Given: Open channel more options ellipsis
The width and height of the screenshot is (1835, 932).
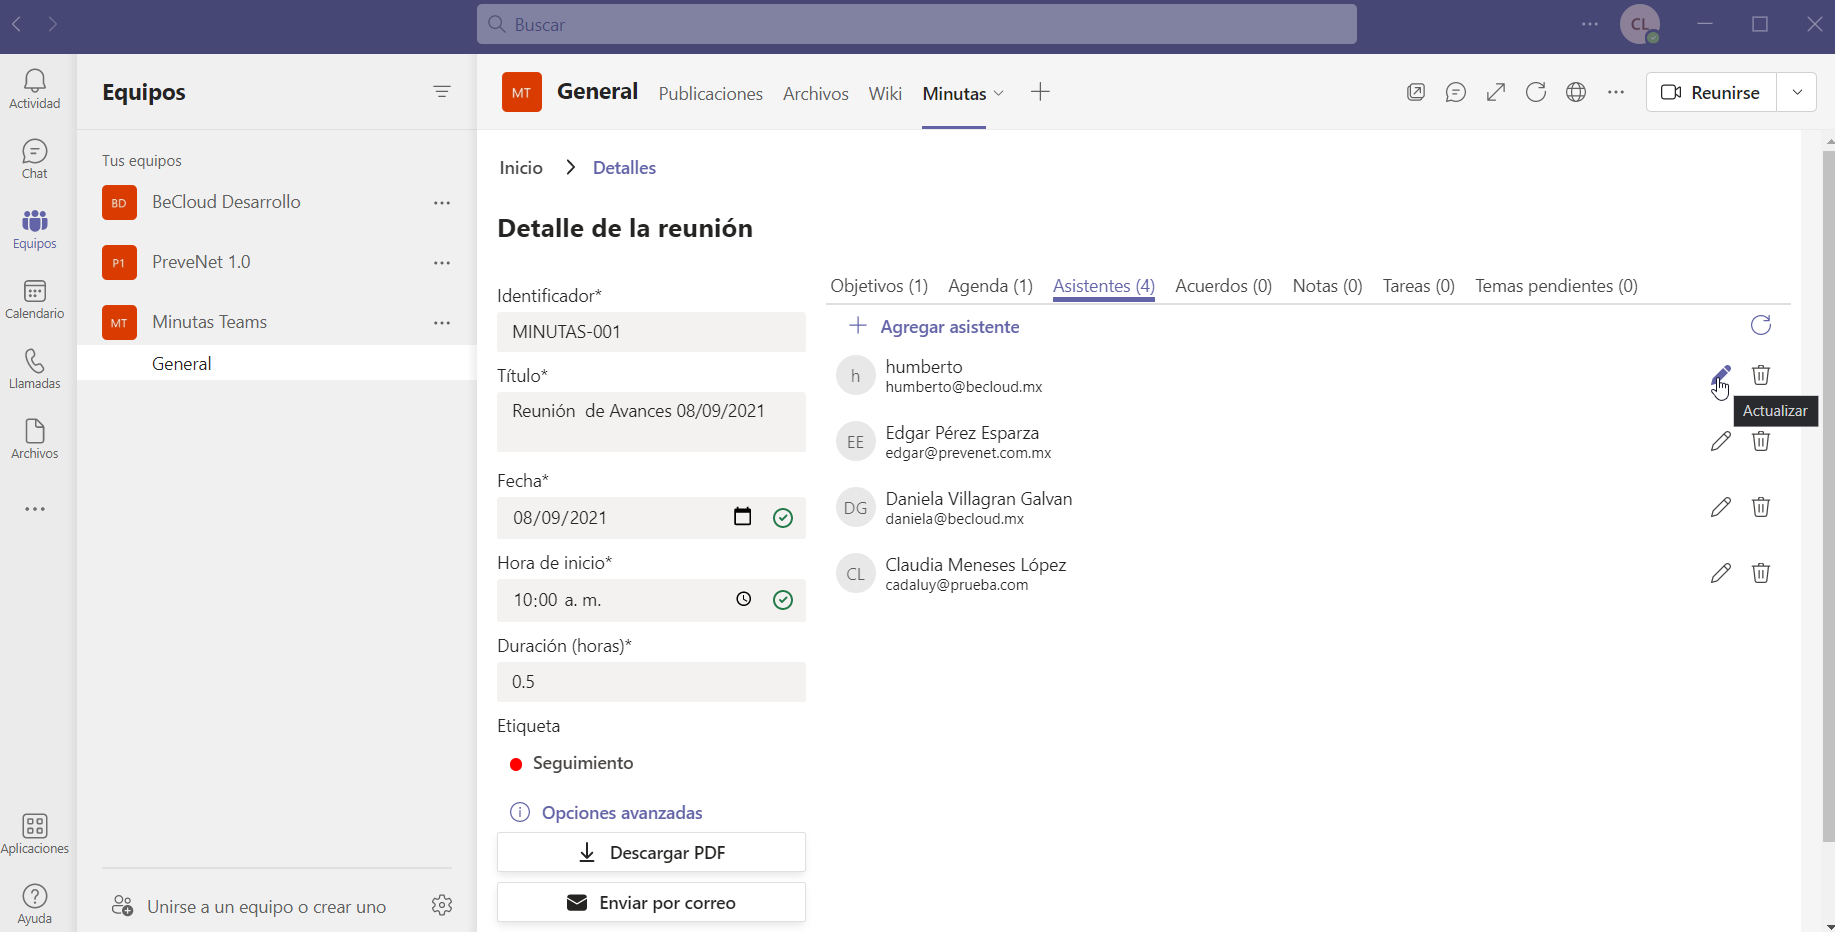Looking at the screenshot, I should [x=1616, y=92].
